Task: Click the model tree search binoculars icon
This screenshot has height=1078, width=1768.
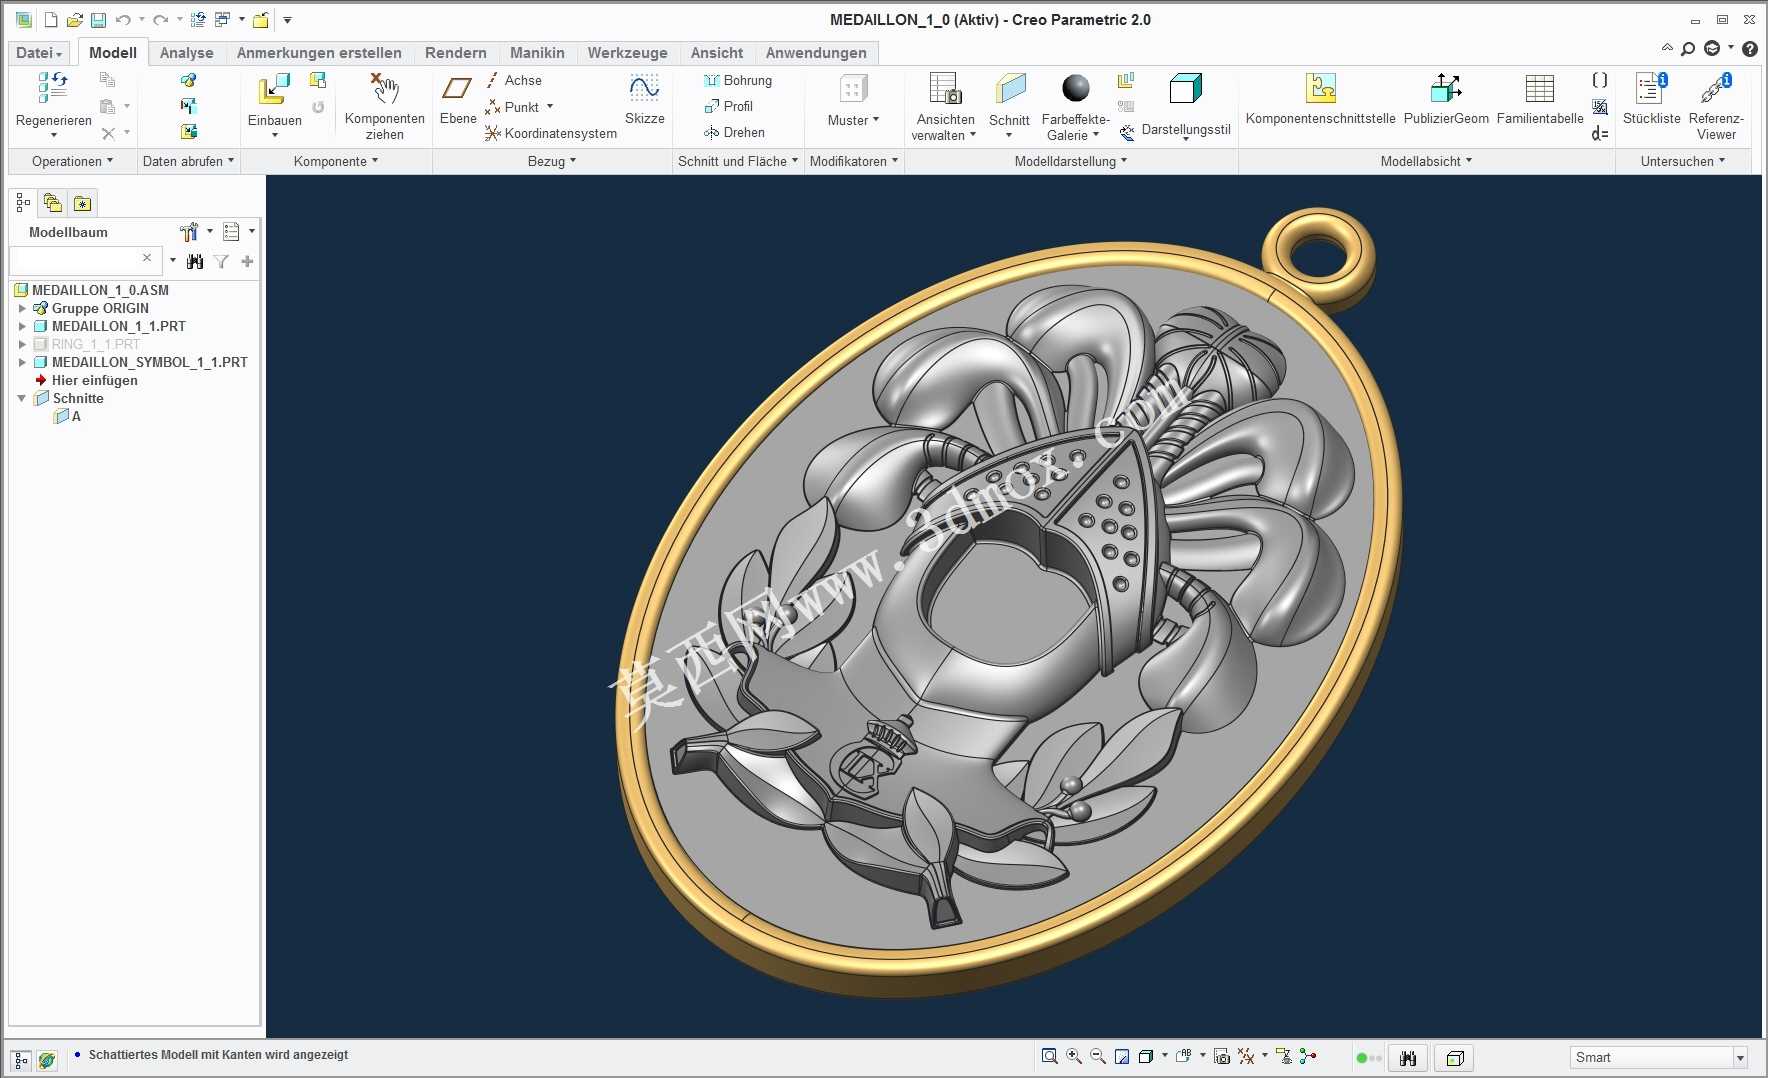Action: pyautogui.click(x=195, y=261)
